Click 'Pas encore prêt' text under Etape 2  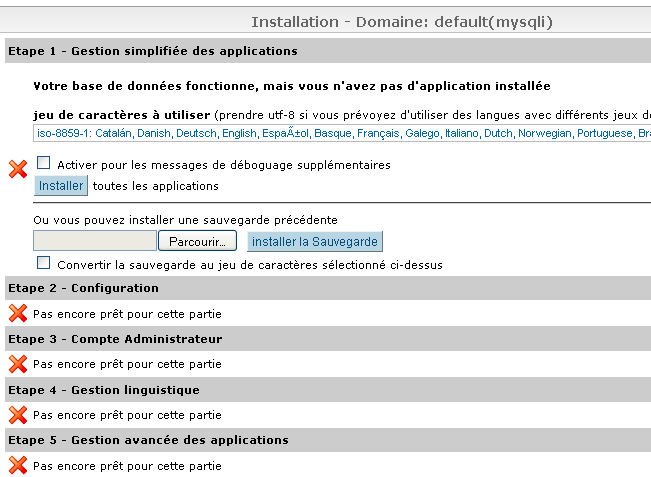[127, 314]
